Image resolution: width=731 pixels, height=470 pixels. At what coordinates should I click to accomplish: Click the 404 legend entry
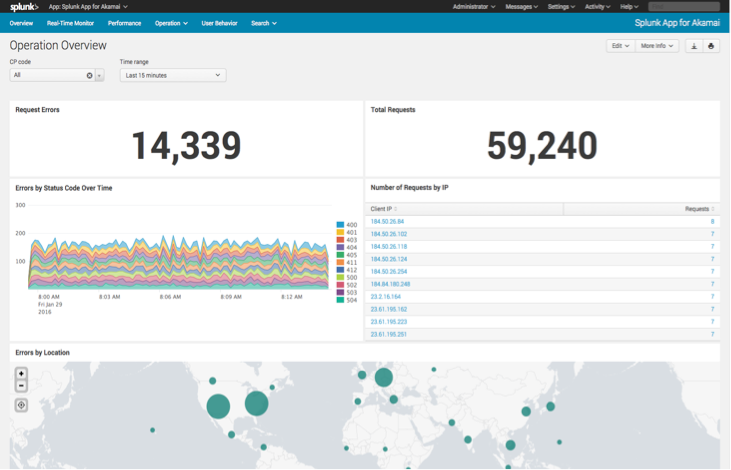347,247
